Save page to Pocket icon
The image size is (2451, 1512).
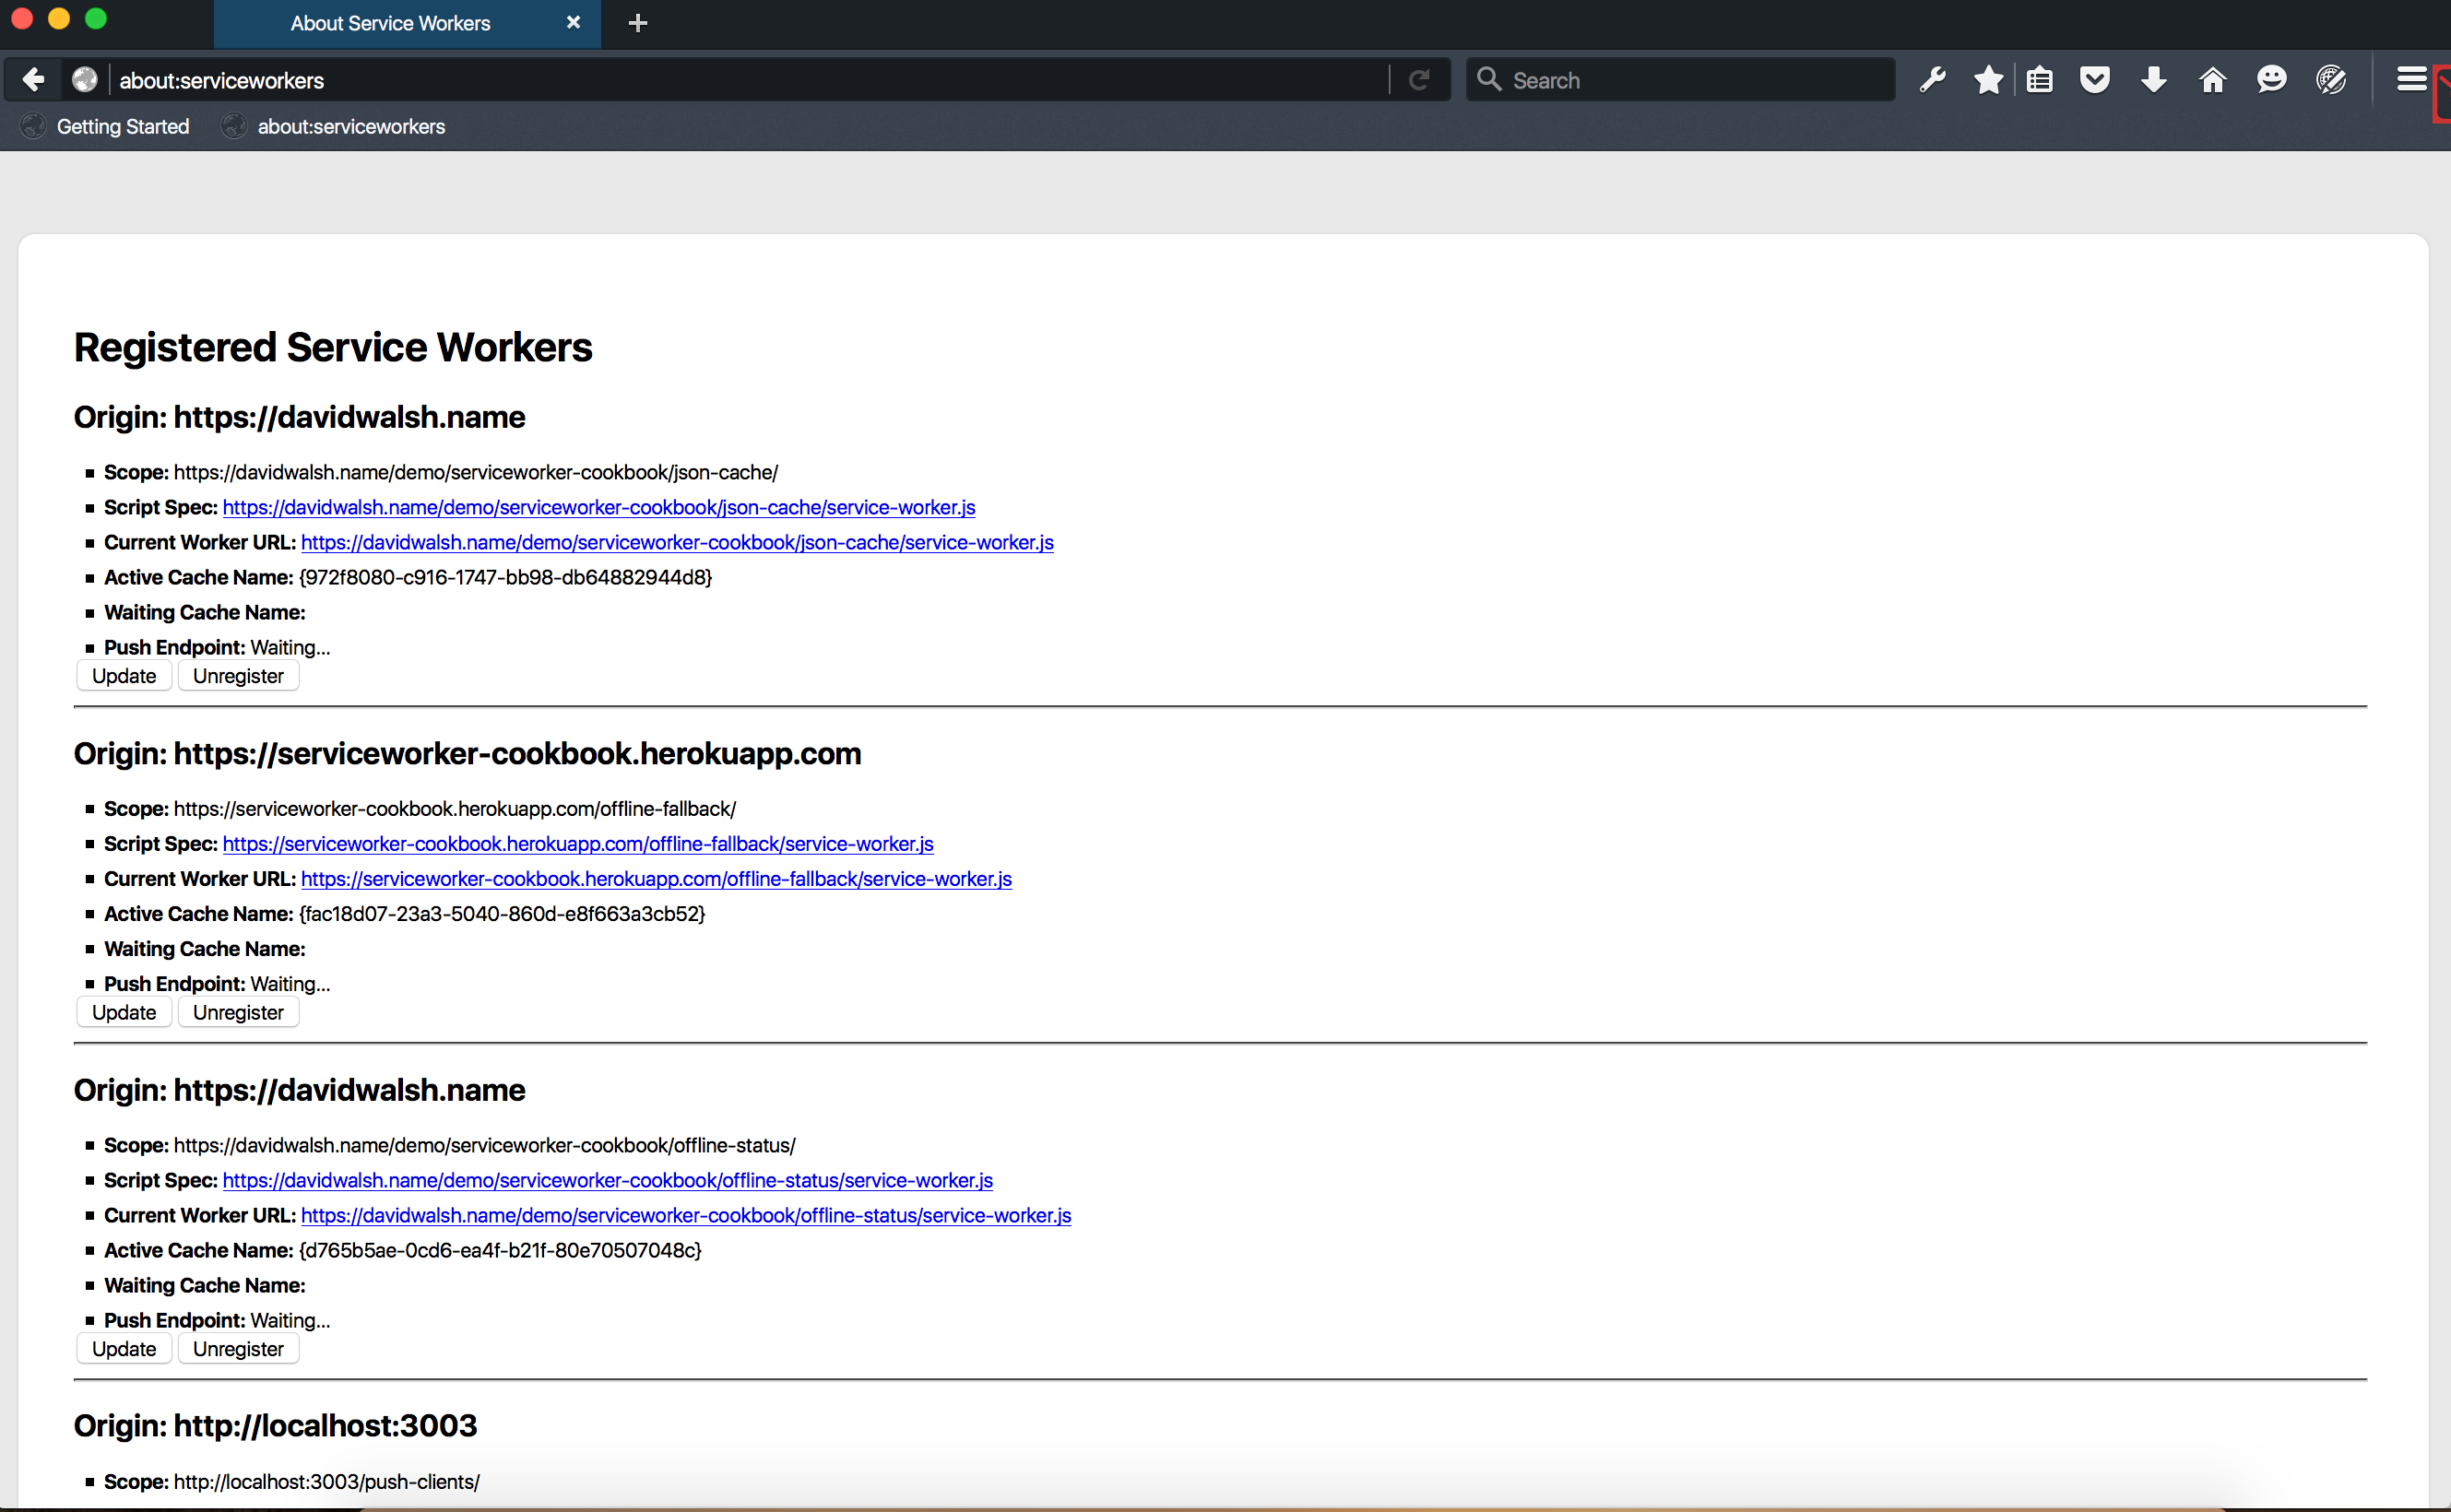pos(2095,80)
